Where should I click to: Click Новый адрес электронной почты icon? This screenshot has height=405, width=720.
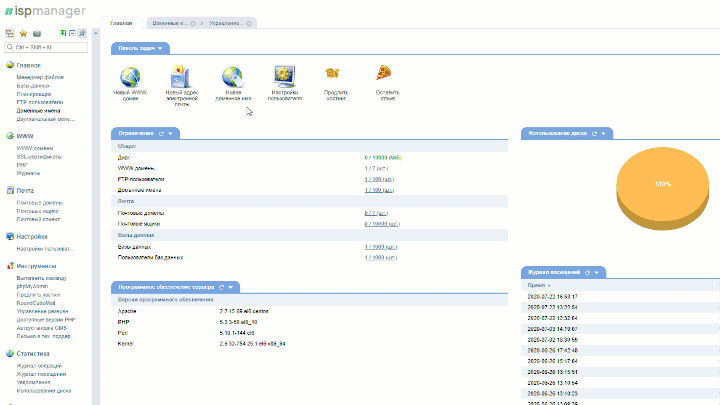(181, 77)
